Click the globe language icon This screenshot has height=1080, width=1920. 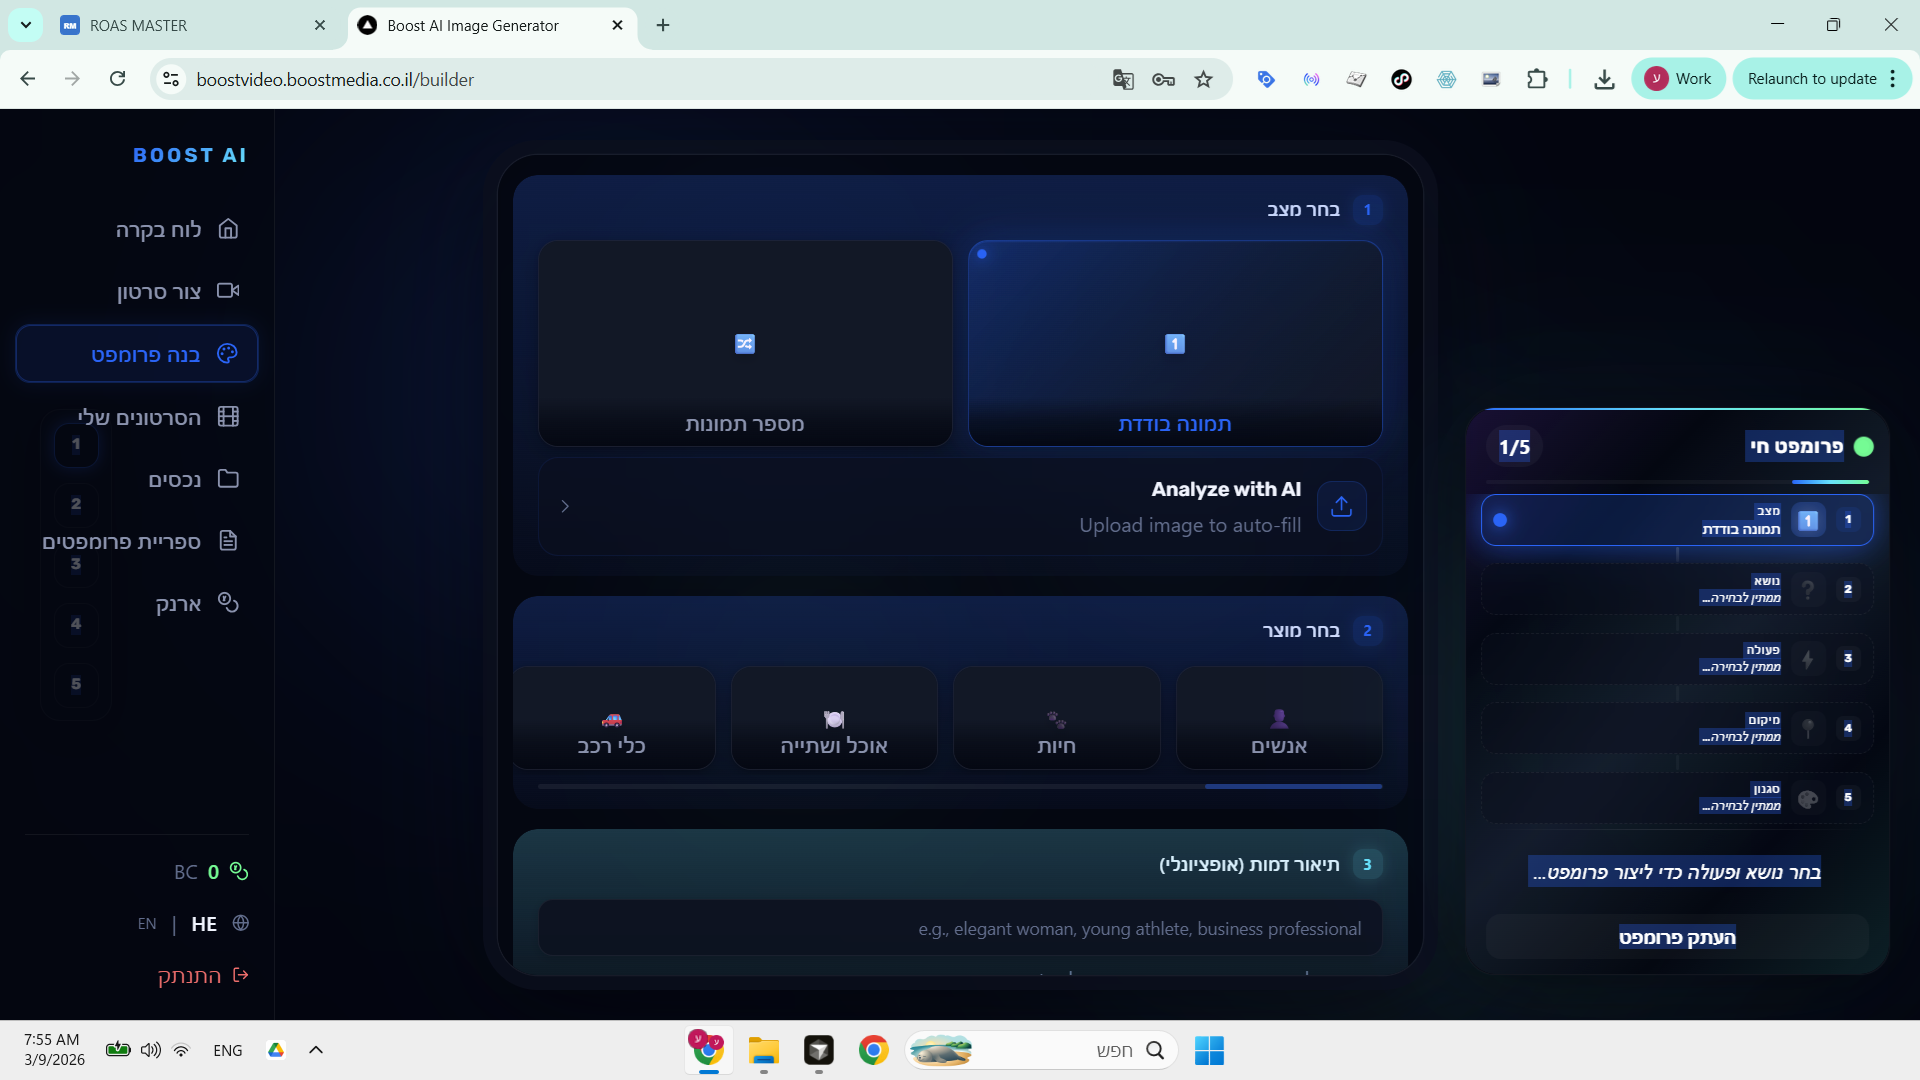point(241,923)
